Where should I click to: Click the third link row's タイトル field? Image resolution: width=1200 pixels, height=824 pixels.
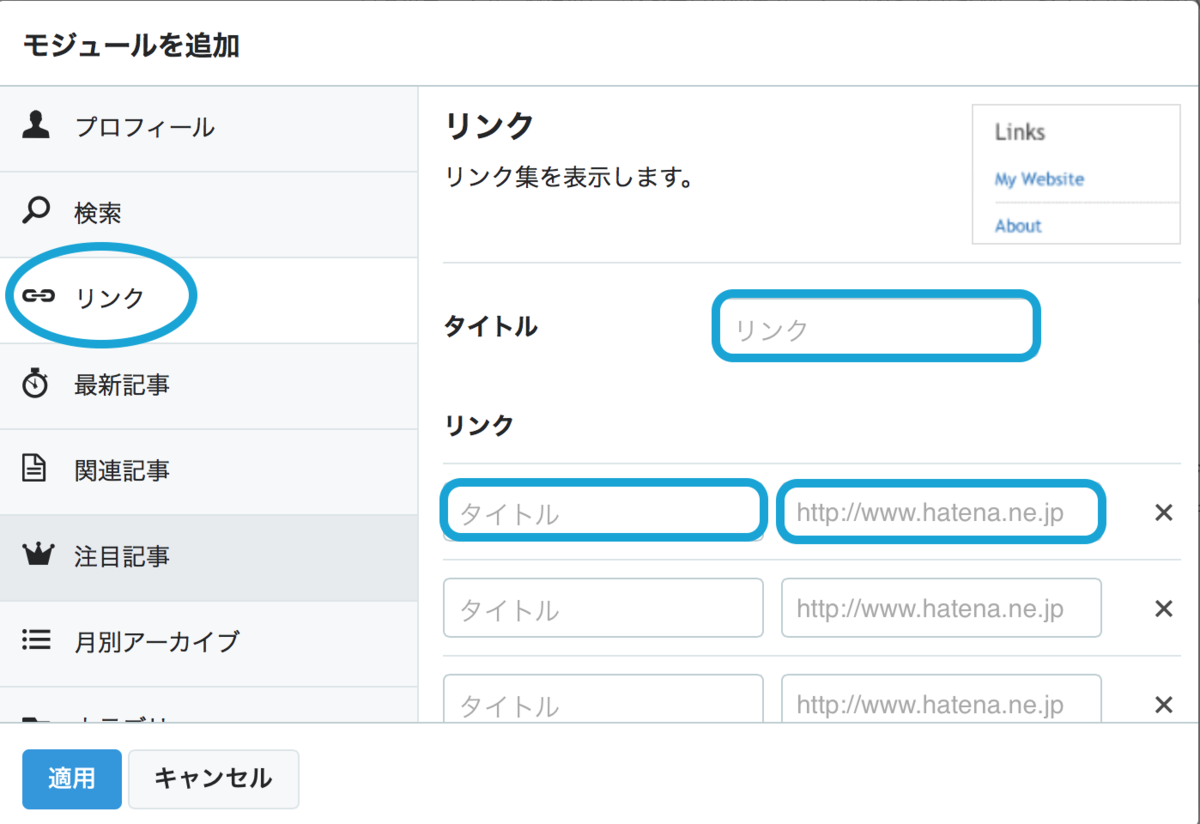[x=603, y=698]
